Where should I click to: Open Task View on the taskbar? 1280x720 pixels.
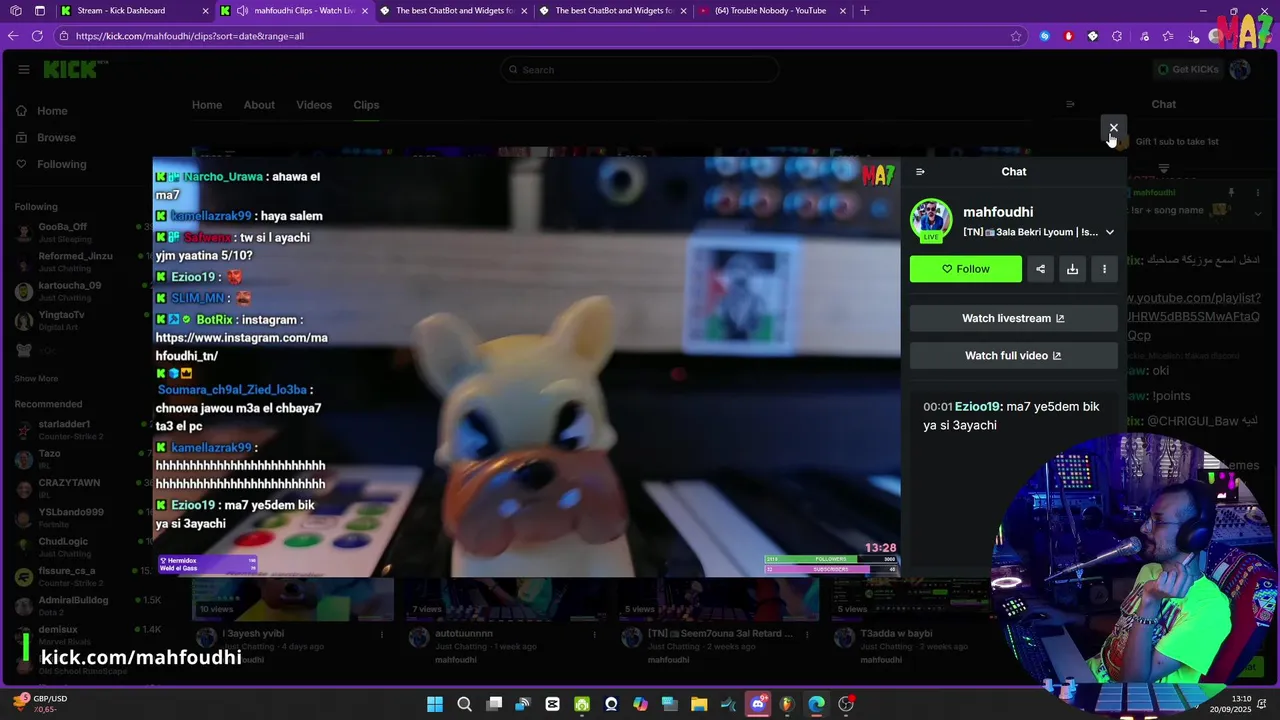[x=494, y=704]
